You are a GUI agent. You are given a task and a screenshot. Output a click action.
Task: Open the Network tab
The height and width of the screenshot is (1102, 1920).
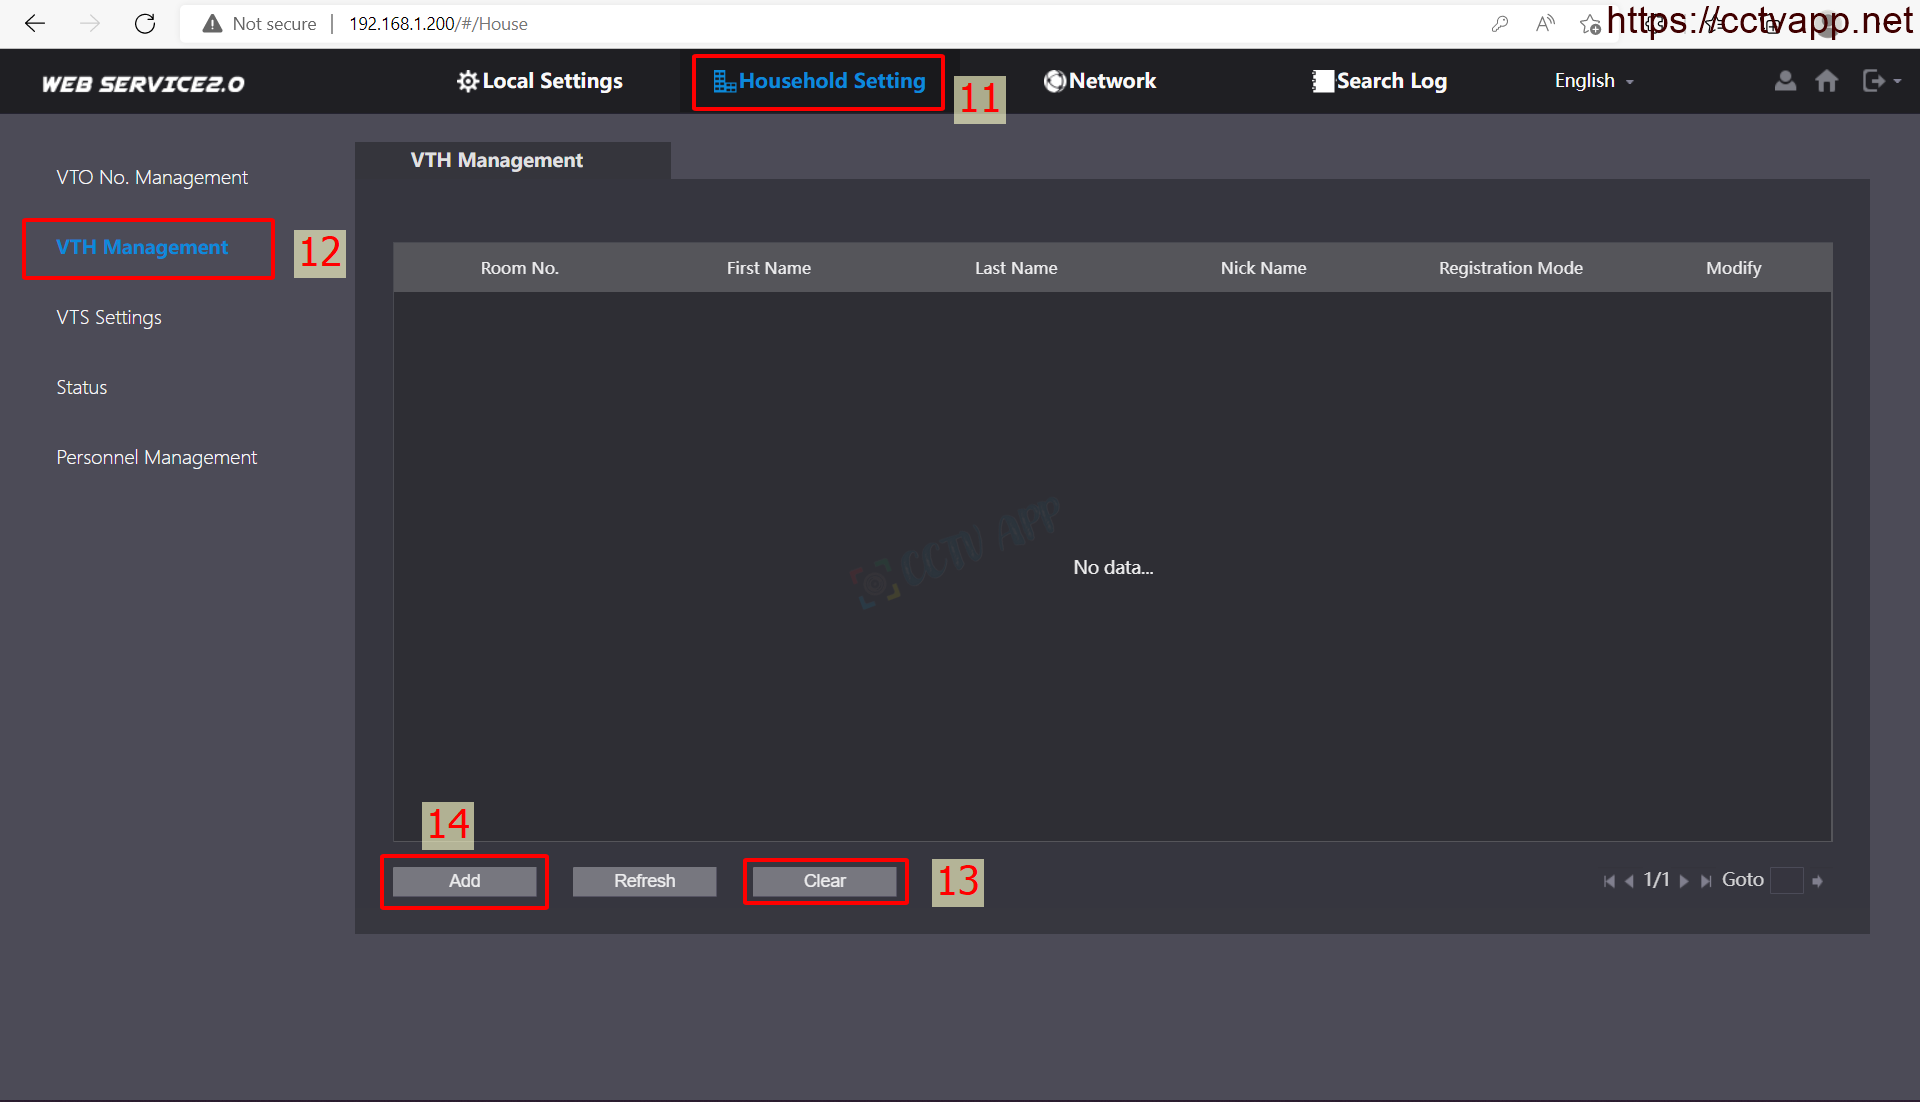[1100, 81]
